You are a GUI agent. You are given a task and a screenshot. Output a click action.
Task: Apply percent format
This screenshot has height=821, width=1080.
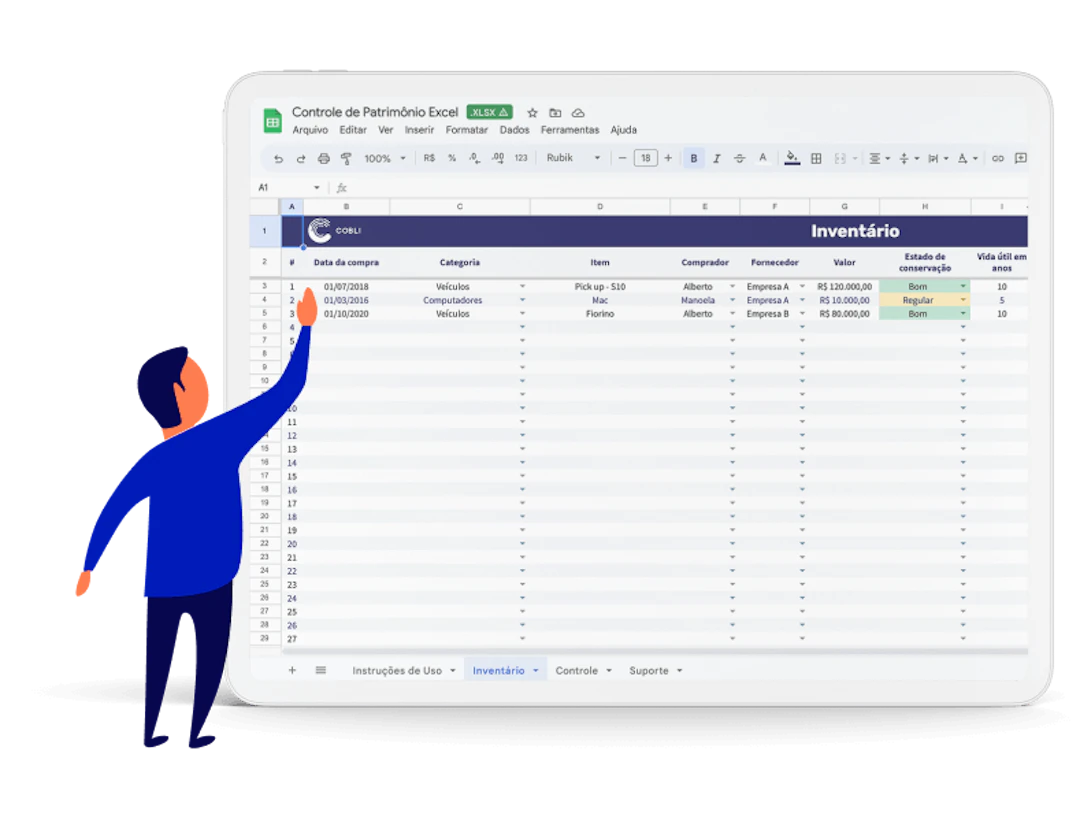pos(452,158)
